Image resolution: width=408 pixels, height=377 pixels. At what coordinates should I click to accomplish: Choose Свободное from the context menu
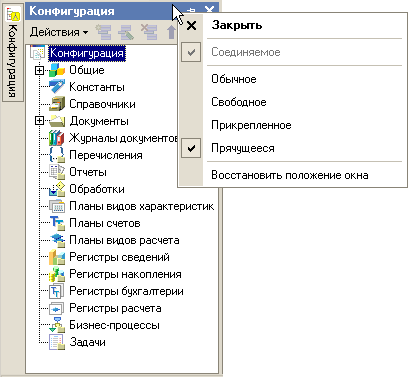[239, 102]
